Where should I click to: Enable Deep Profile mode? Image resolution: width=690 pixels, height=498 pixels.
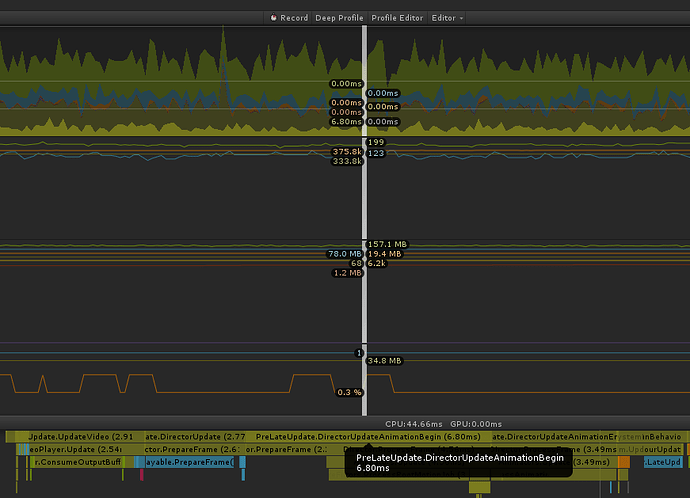coord(339,18)
